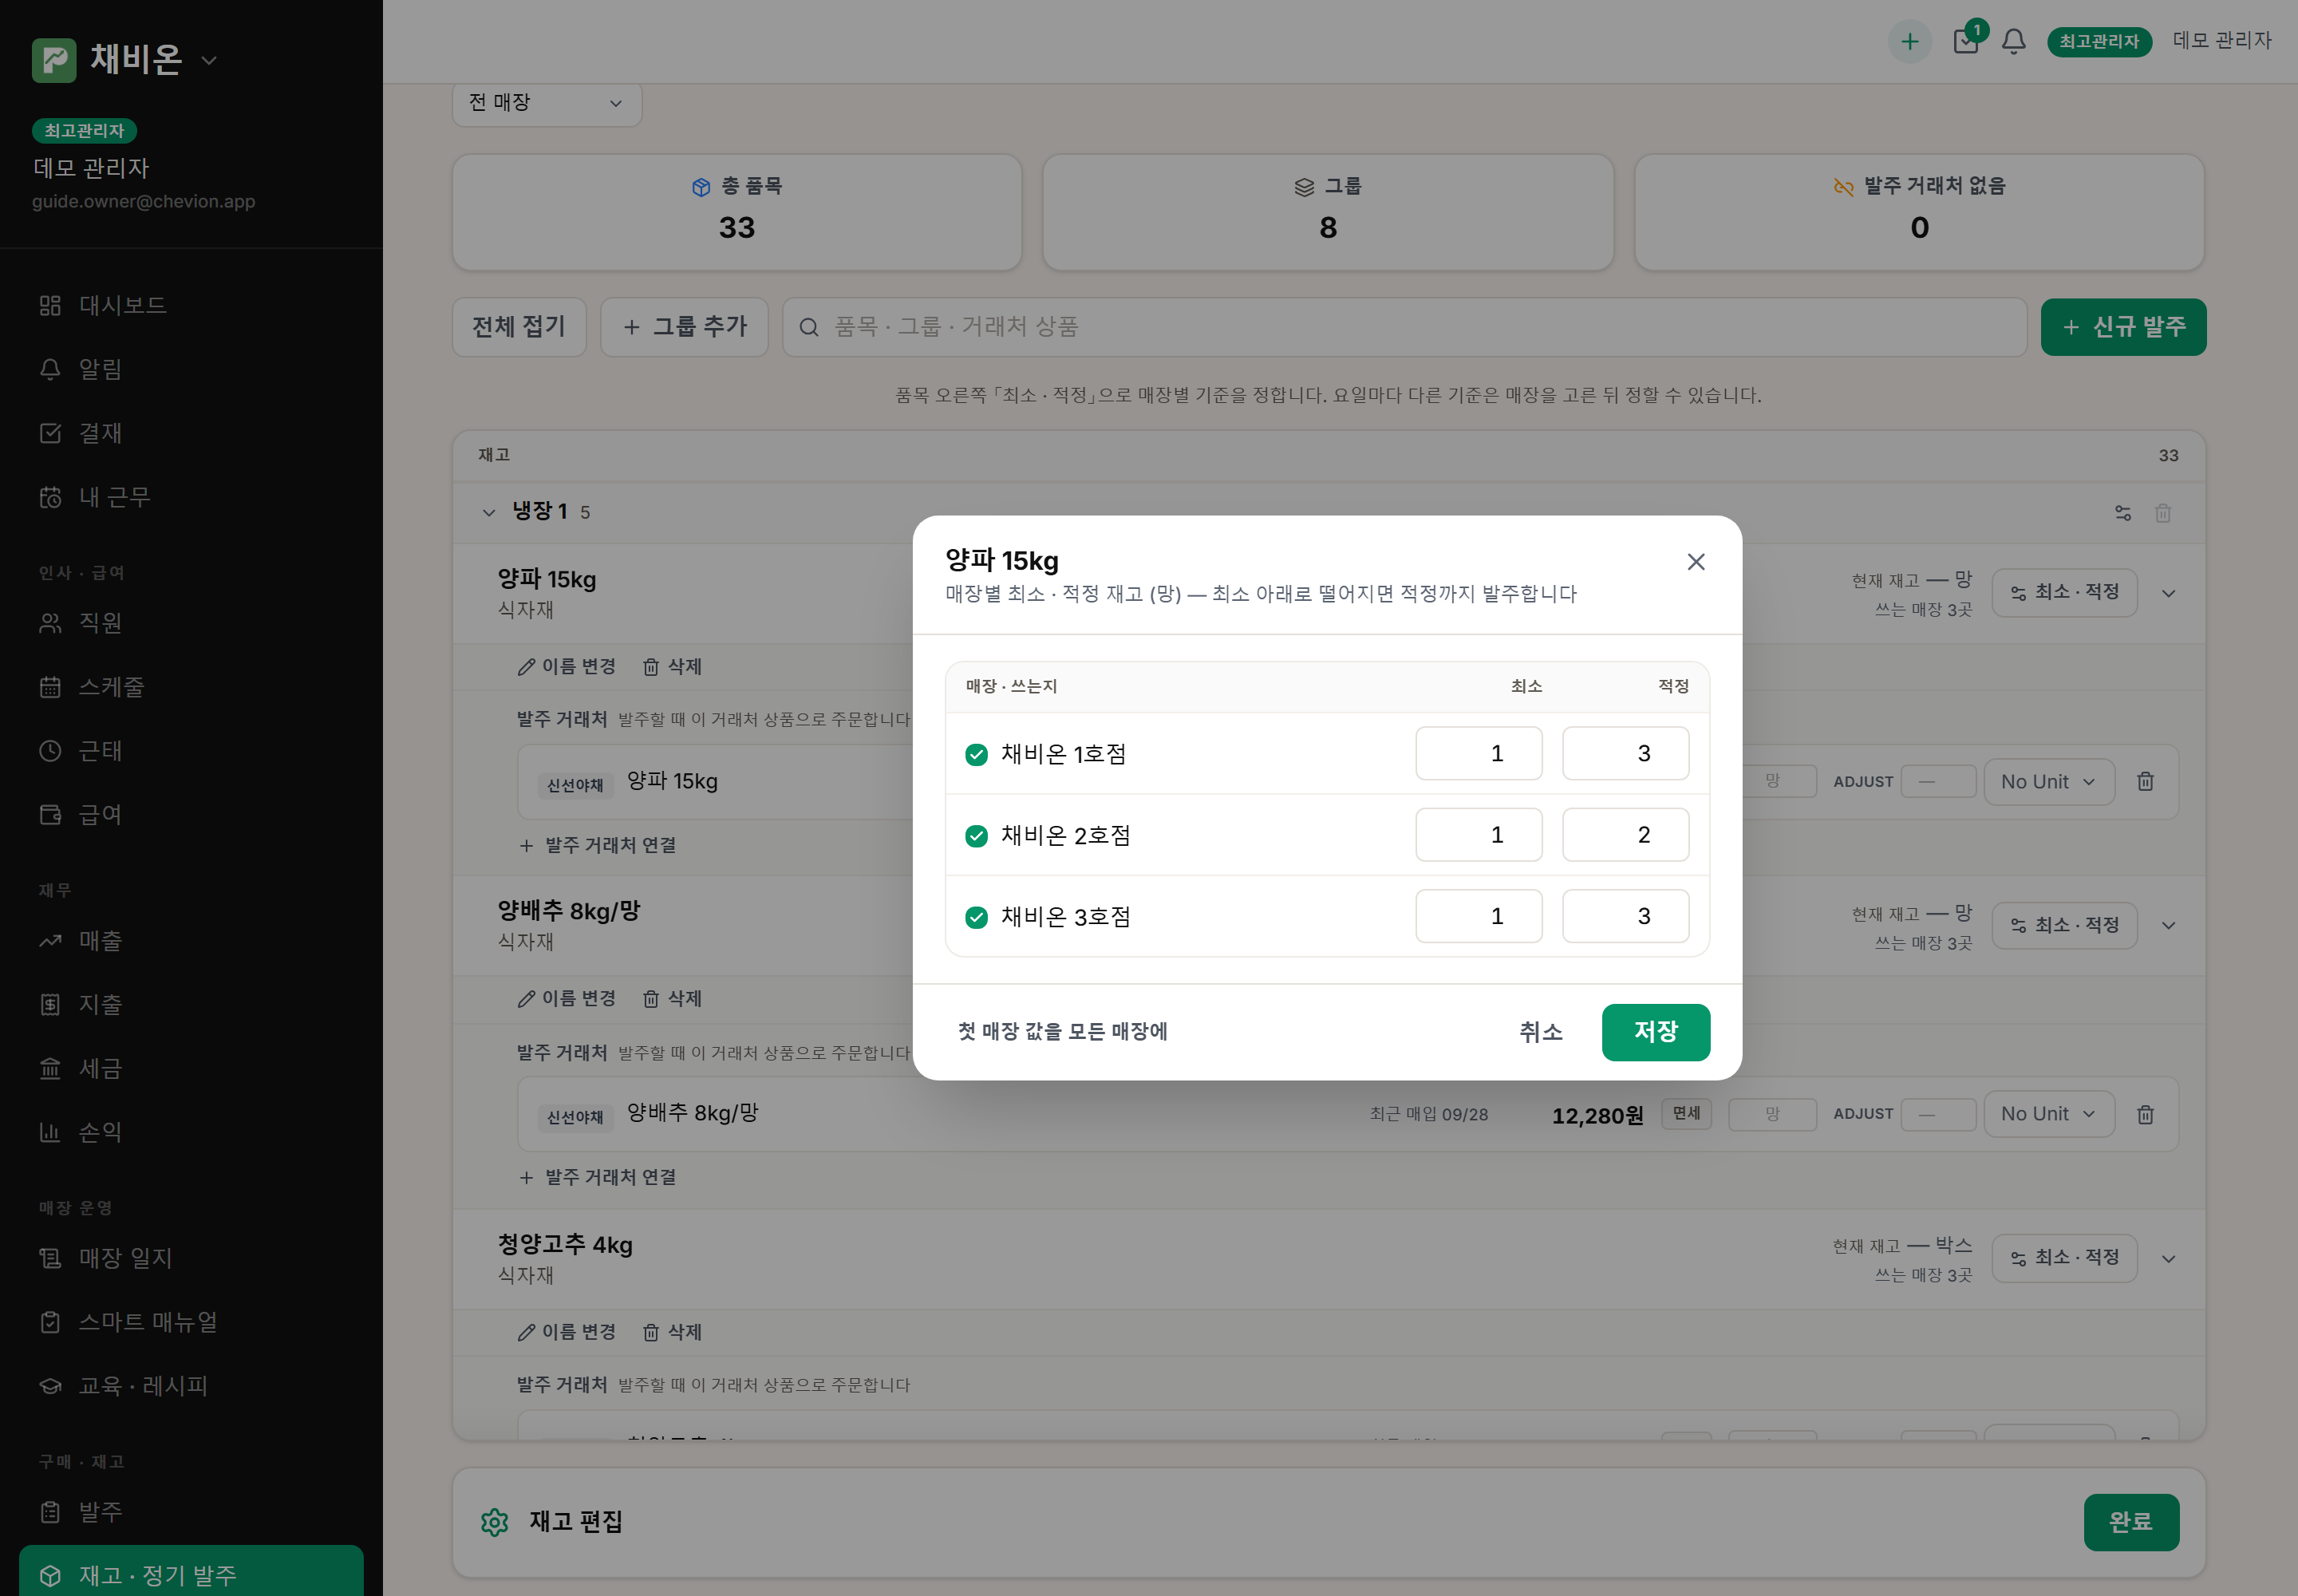
Task: Click 삭제 under 청양고추 4kg
Action: (672, 1332)
